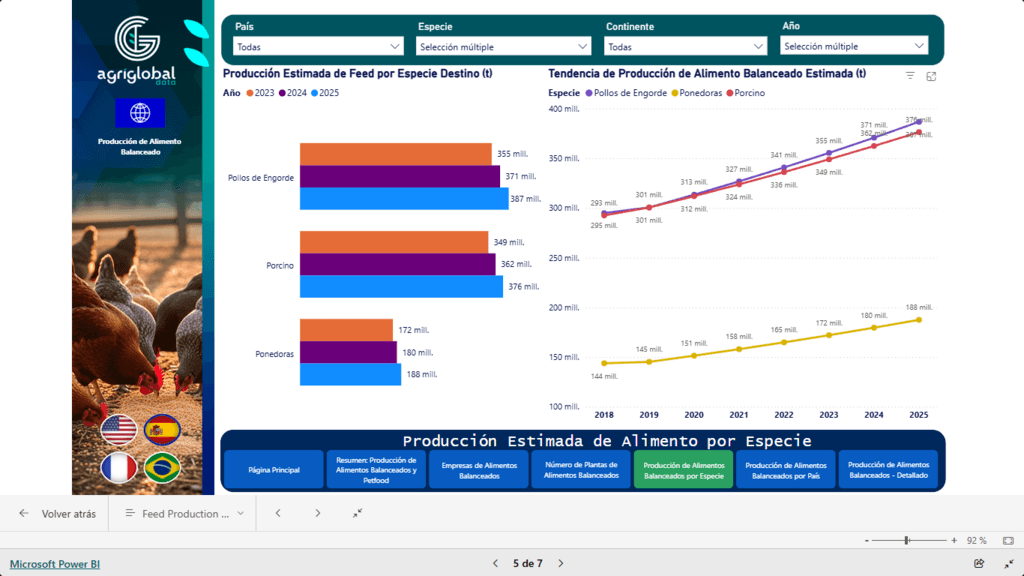The height and width of the screenshot is (576, 1024).
Task: Go to the next report page arrow
Action: tap(560, 563)
